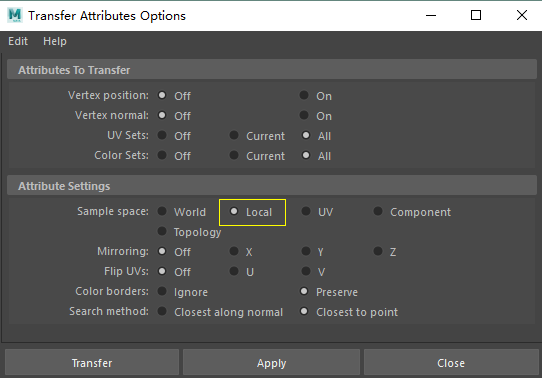The image size is (542, 378).
Task: Select Closest along normal search method
Action: point(162,311)
